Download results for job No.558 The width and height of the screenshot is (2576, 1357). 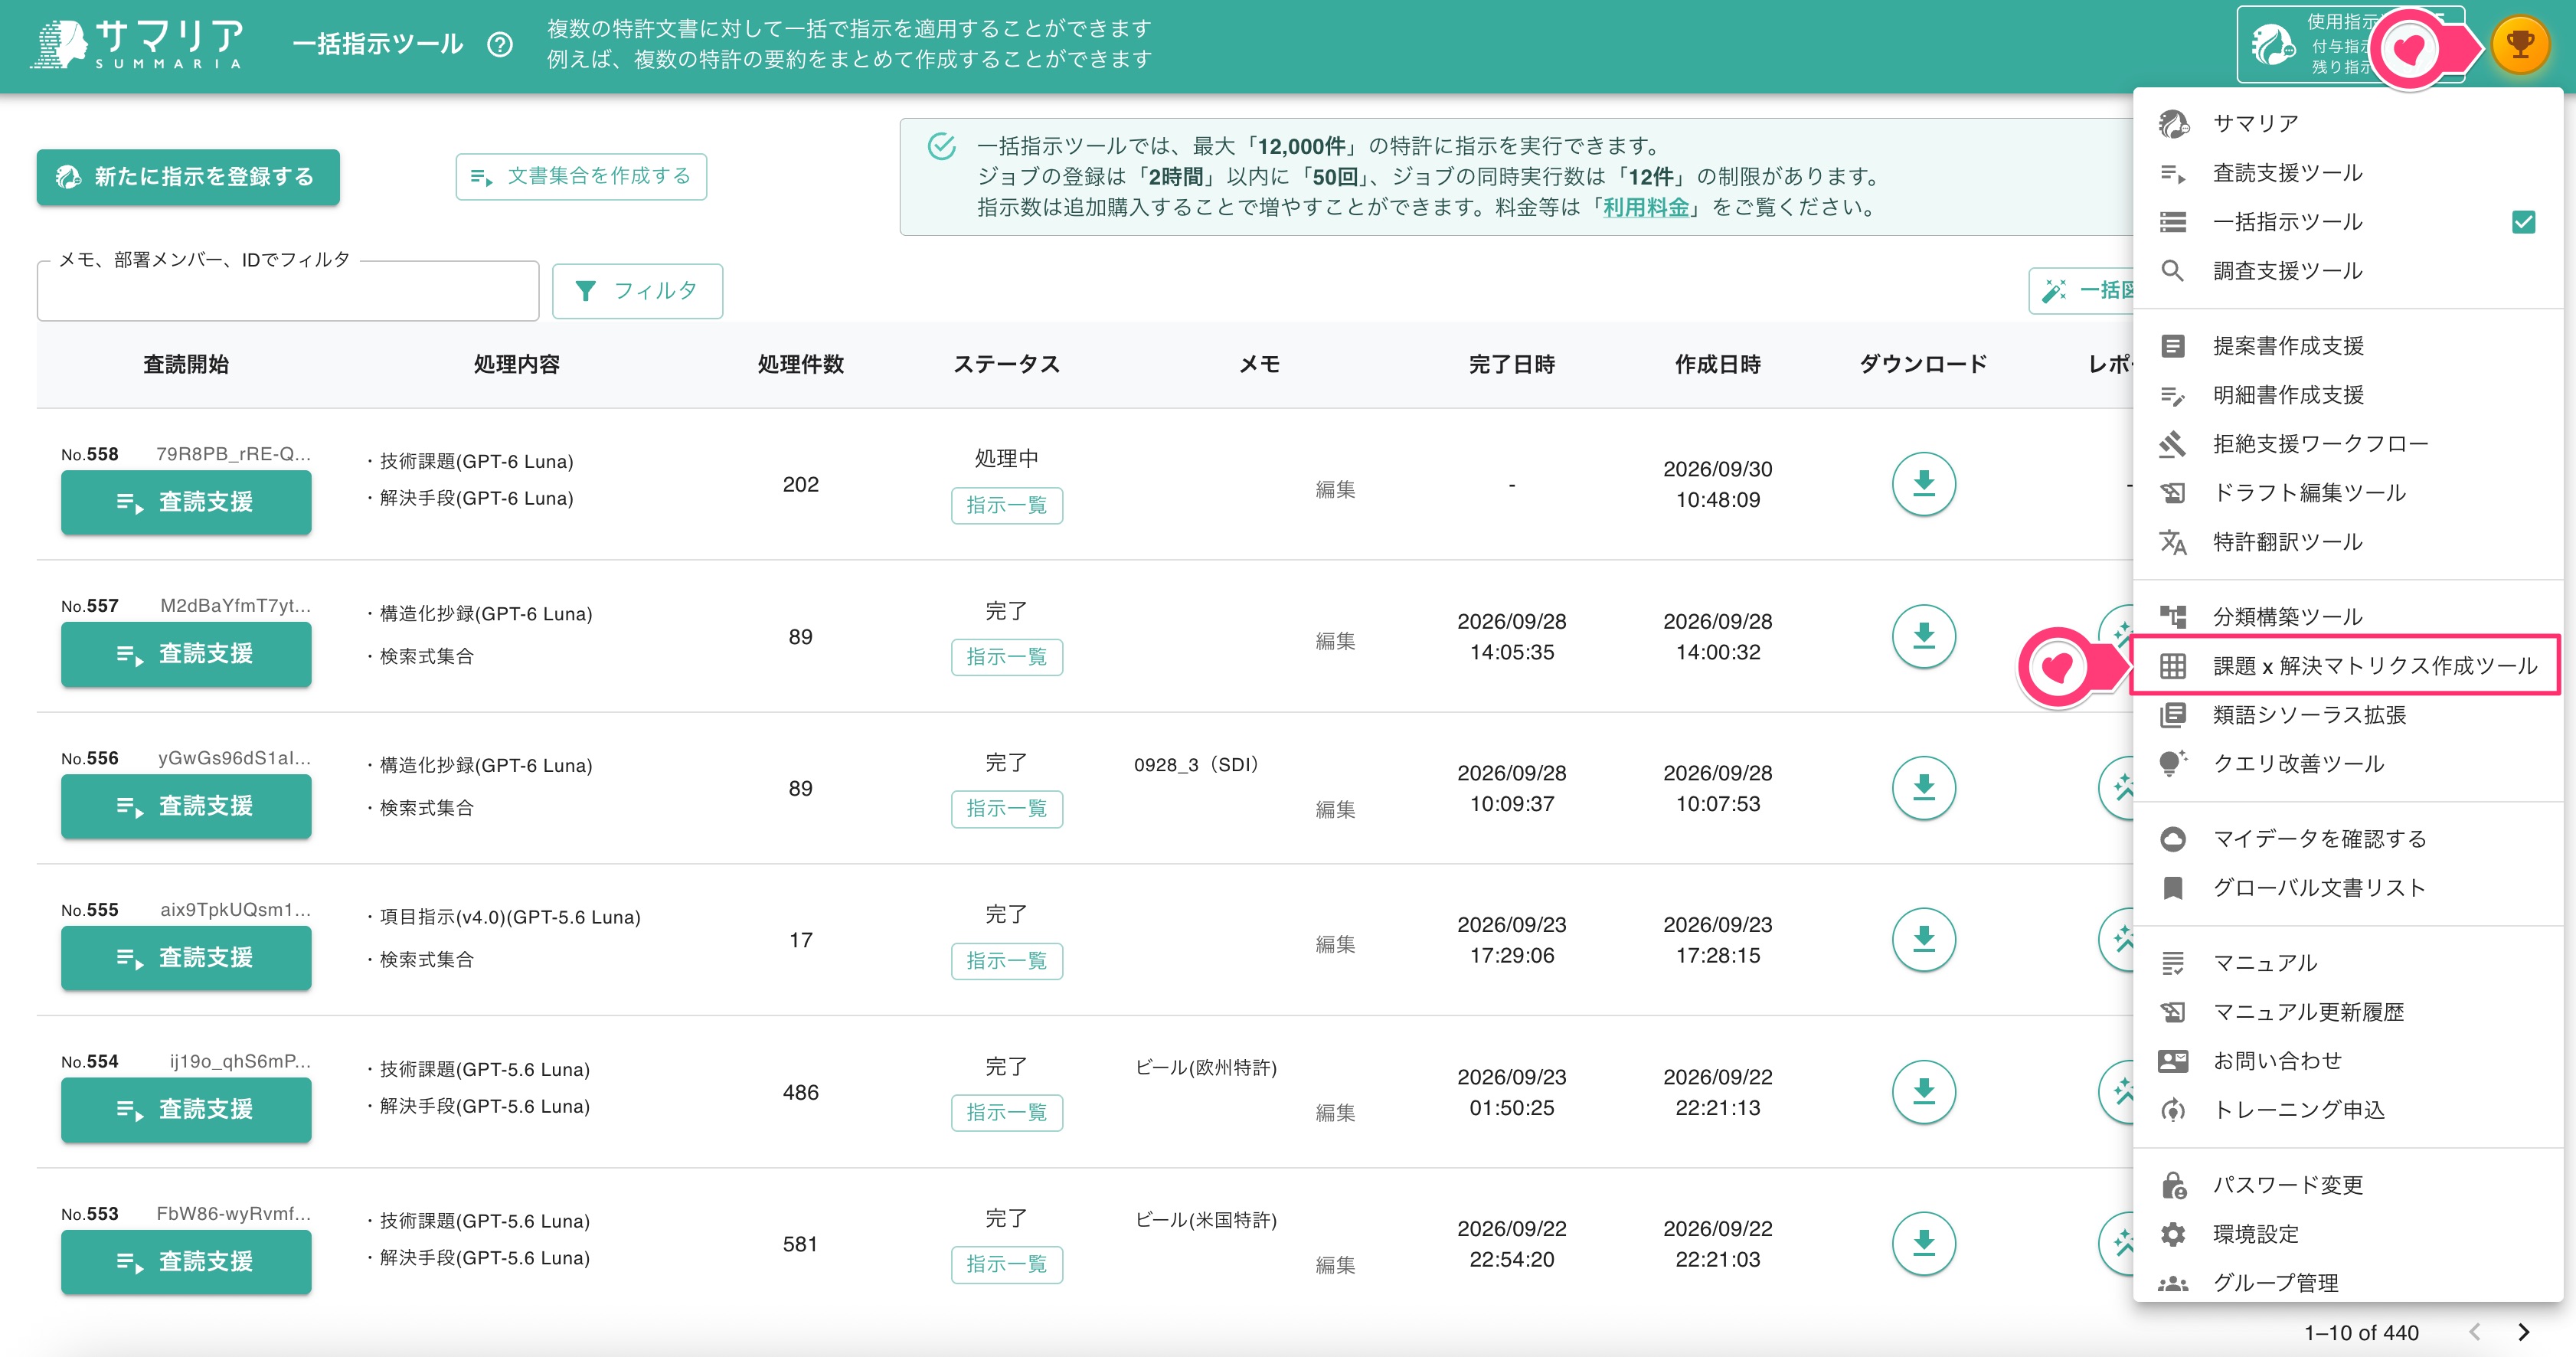(x=1923, y=484)
